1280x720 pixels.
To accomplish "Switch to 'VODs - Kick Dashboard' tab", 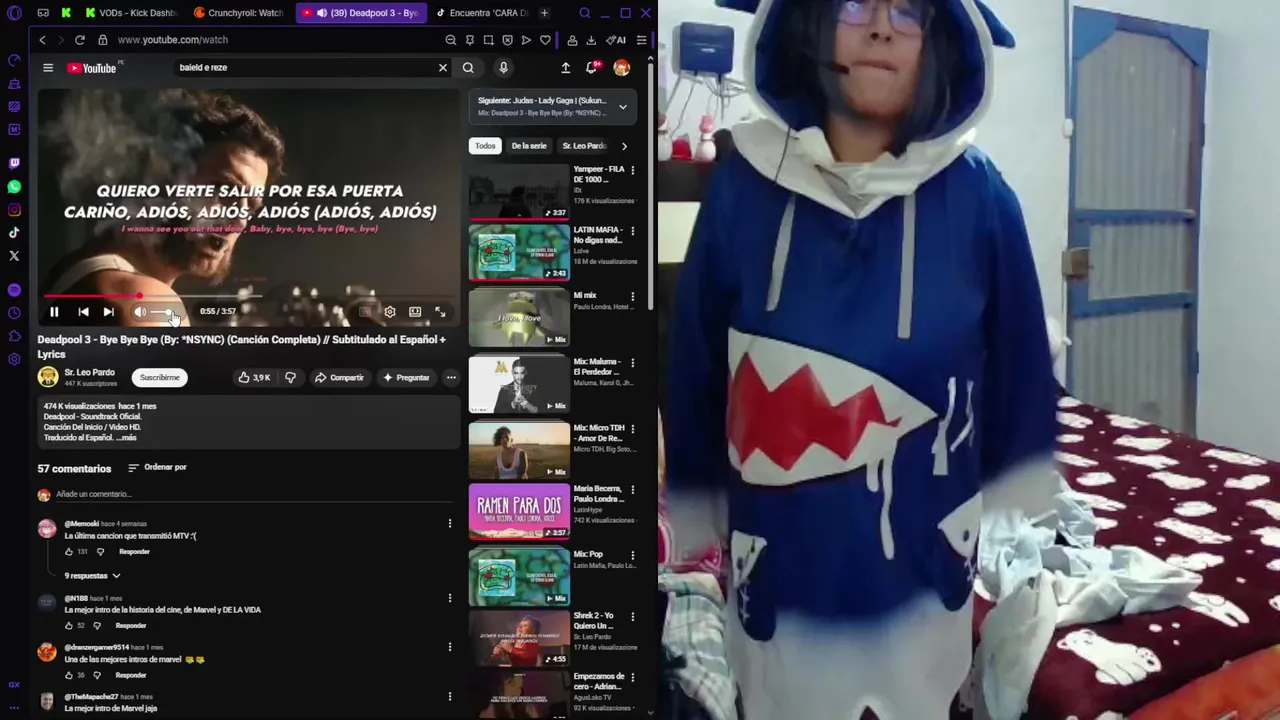I will coord(130,13).
